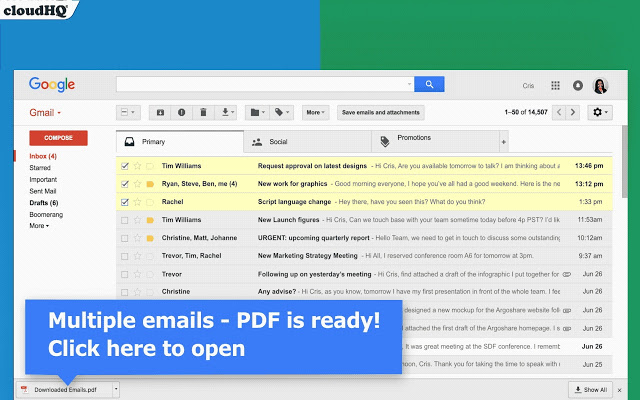This screenshot has height=400, width=640.
Task: Toggle importance marker on New Launch figures email
Action: [x=150, y=220]
